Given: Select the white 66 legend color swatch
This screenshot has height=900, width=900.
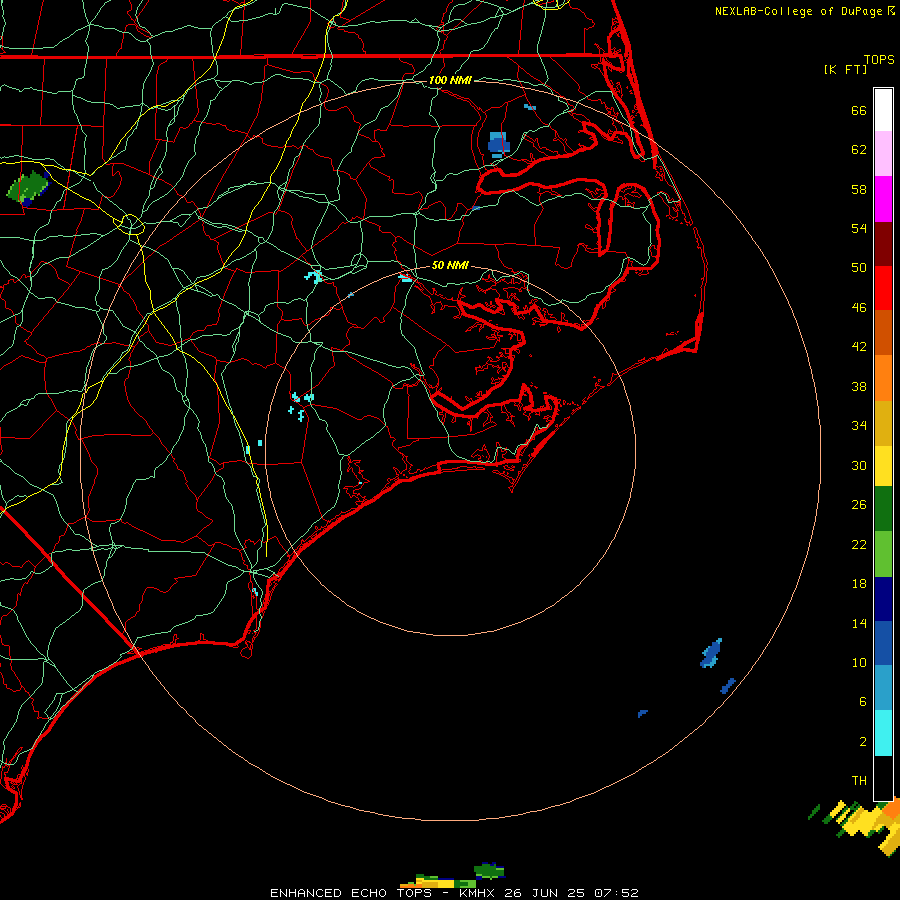Looking at the screenshot, I should 883,110.
